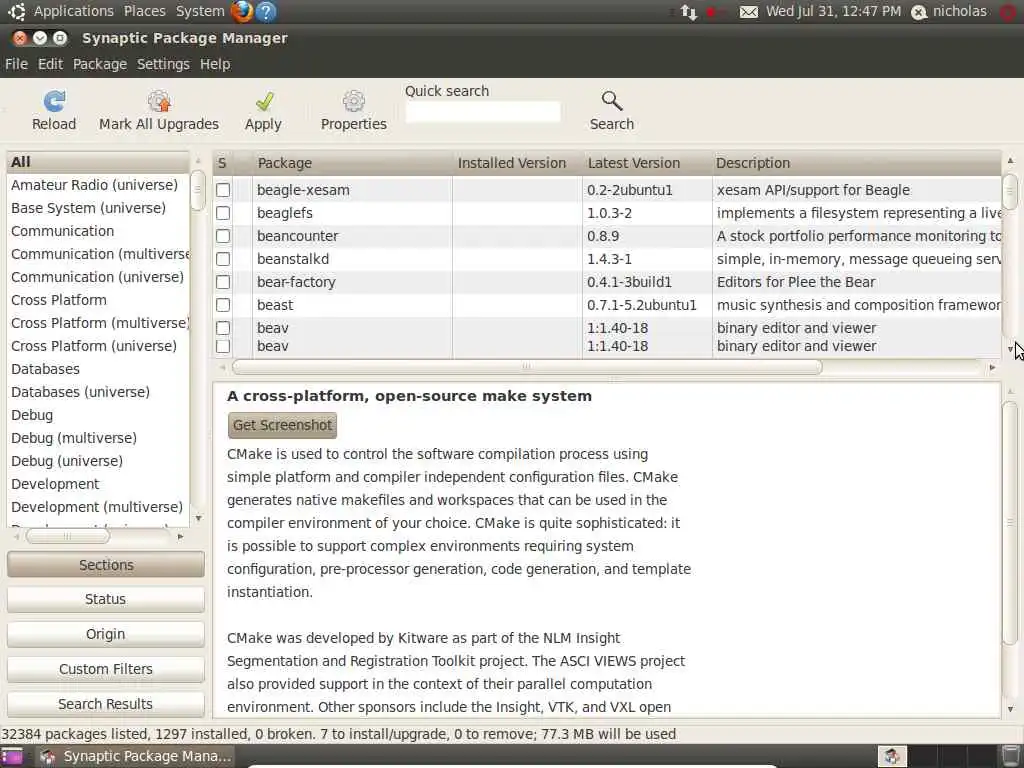Click the package list horizontal scrollbar
This screenshot has width=1024, height=768.
527,367
